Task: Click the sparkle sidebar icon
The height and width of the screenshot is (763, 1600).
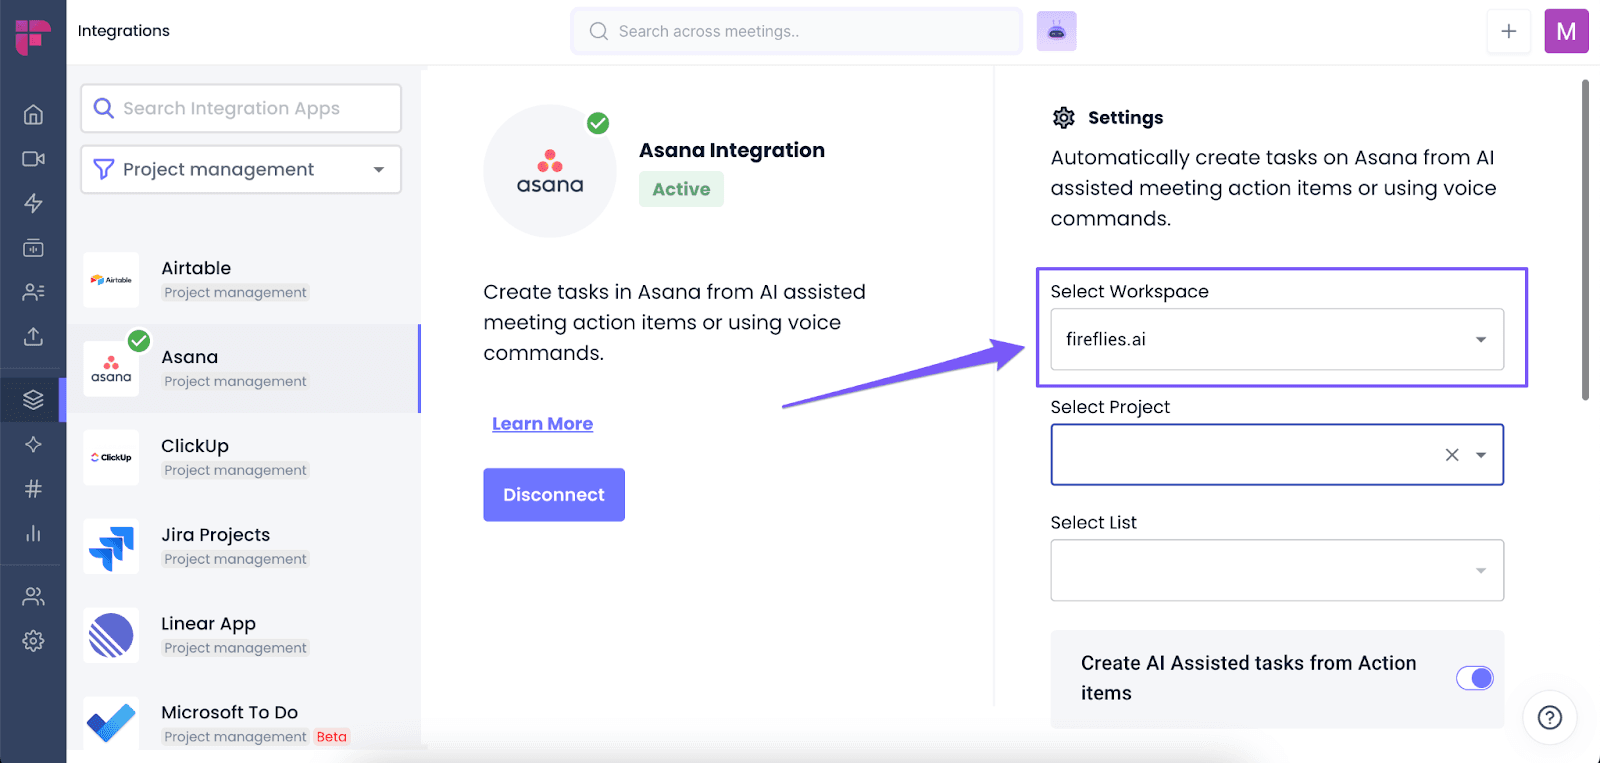Action: 33,444
